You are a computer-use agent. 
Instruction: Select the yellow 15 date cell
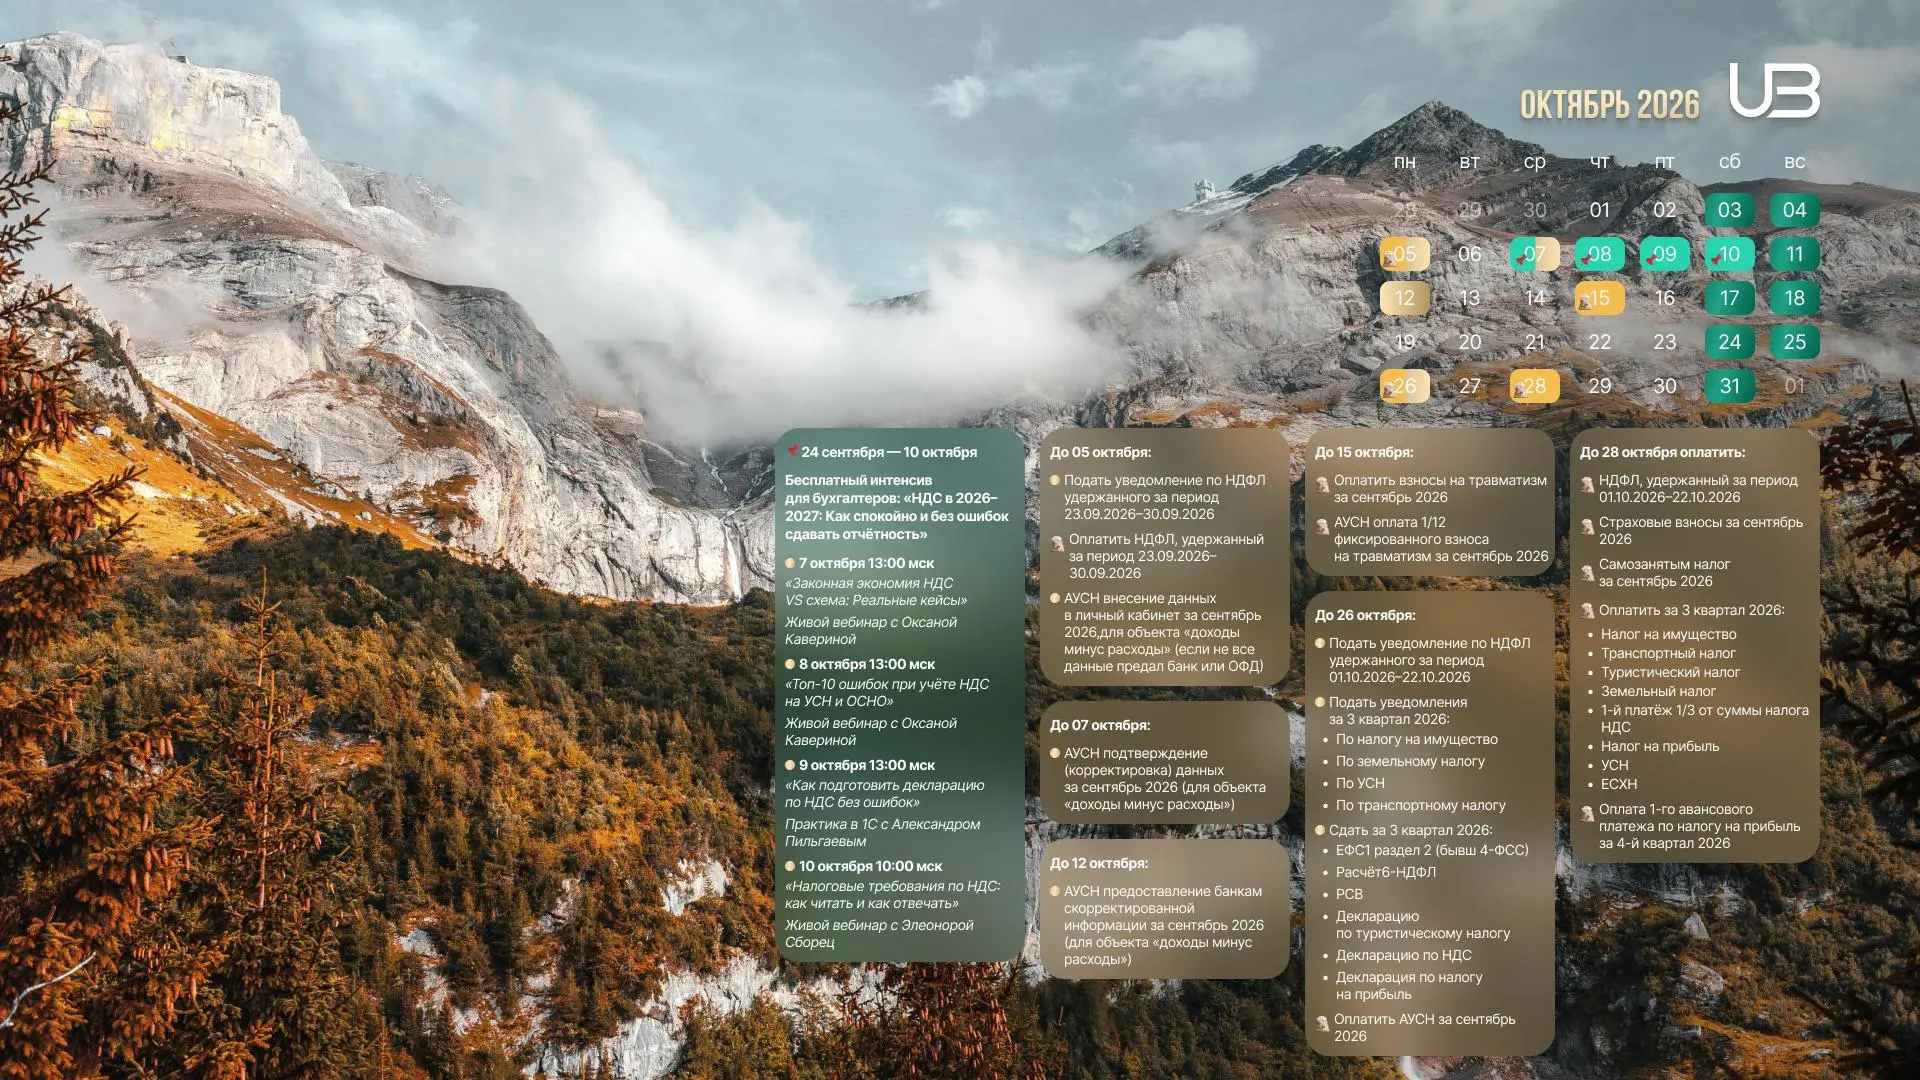[x=1599, y=298]
